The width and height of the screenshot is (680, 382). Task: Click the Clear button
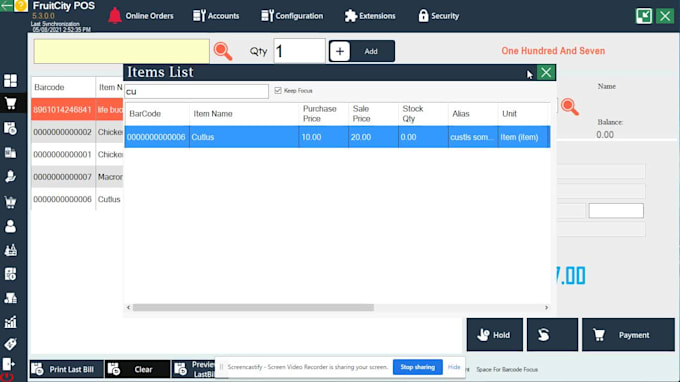coord(137,369)
